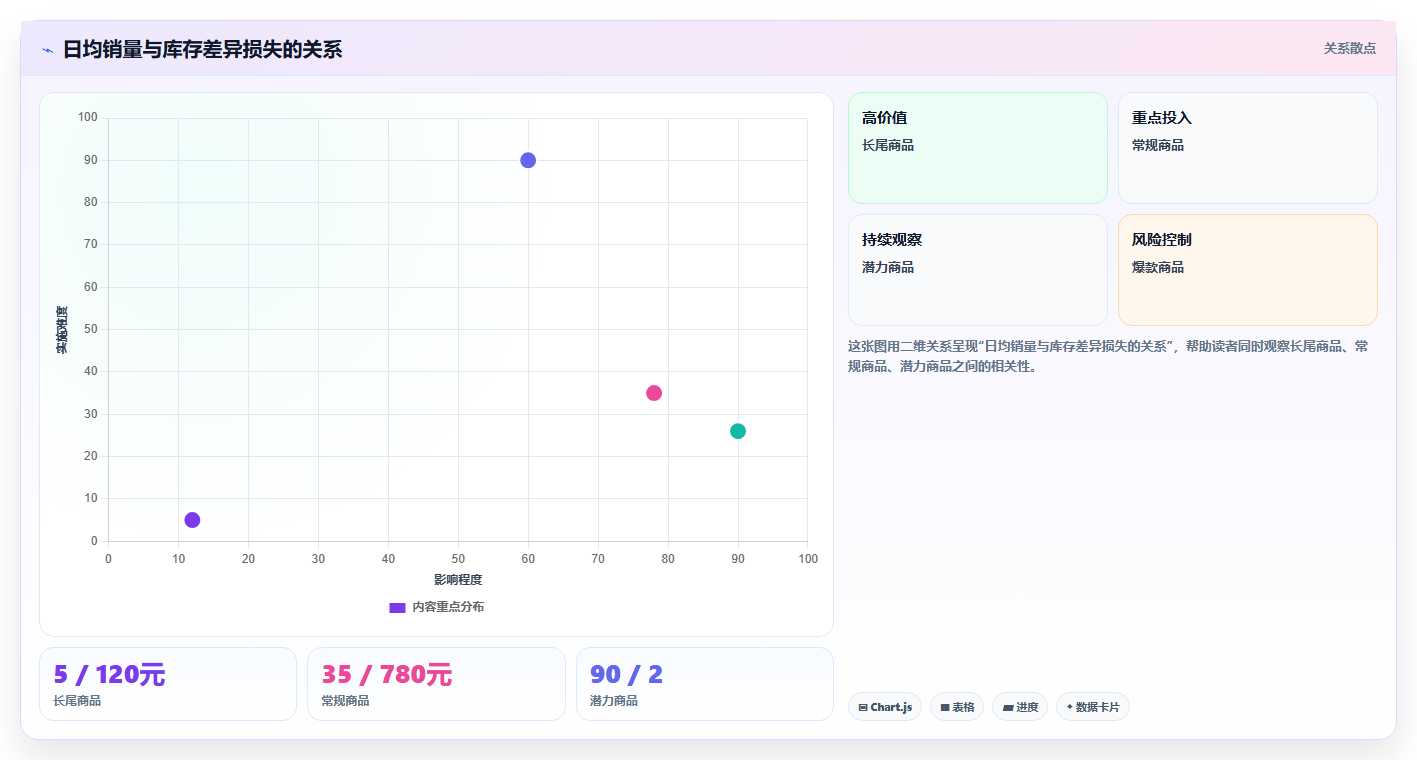Image resolution: width=1417 pixels, height=760 pixels.
Task: Click the purple scatter point near x=12
Action: coord(192,520)
